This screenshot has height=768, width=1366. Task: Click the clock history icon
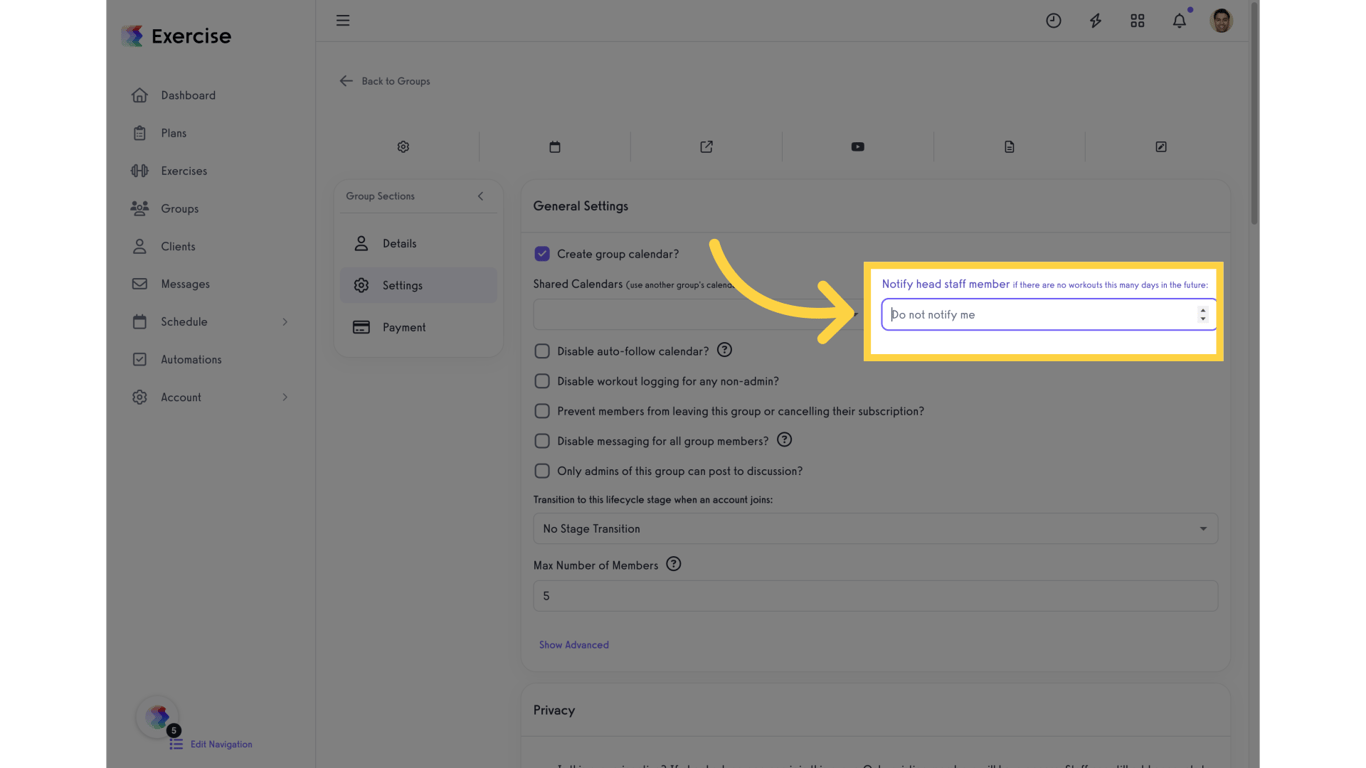(1053, 20)
